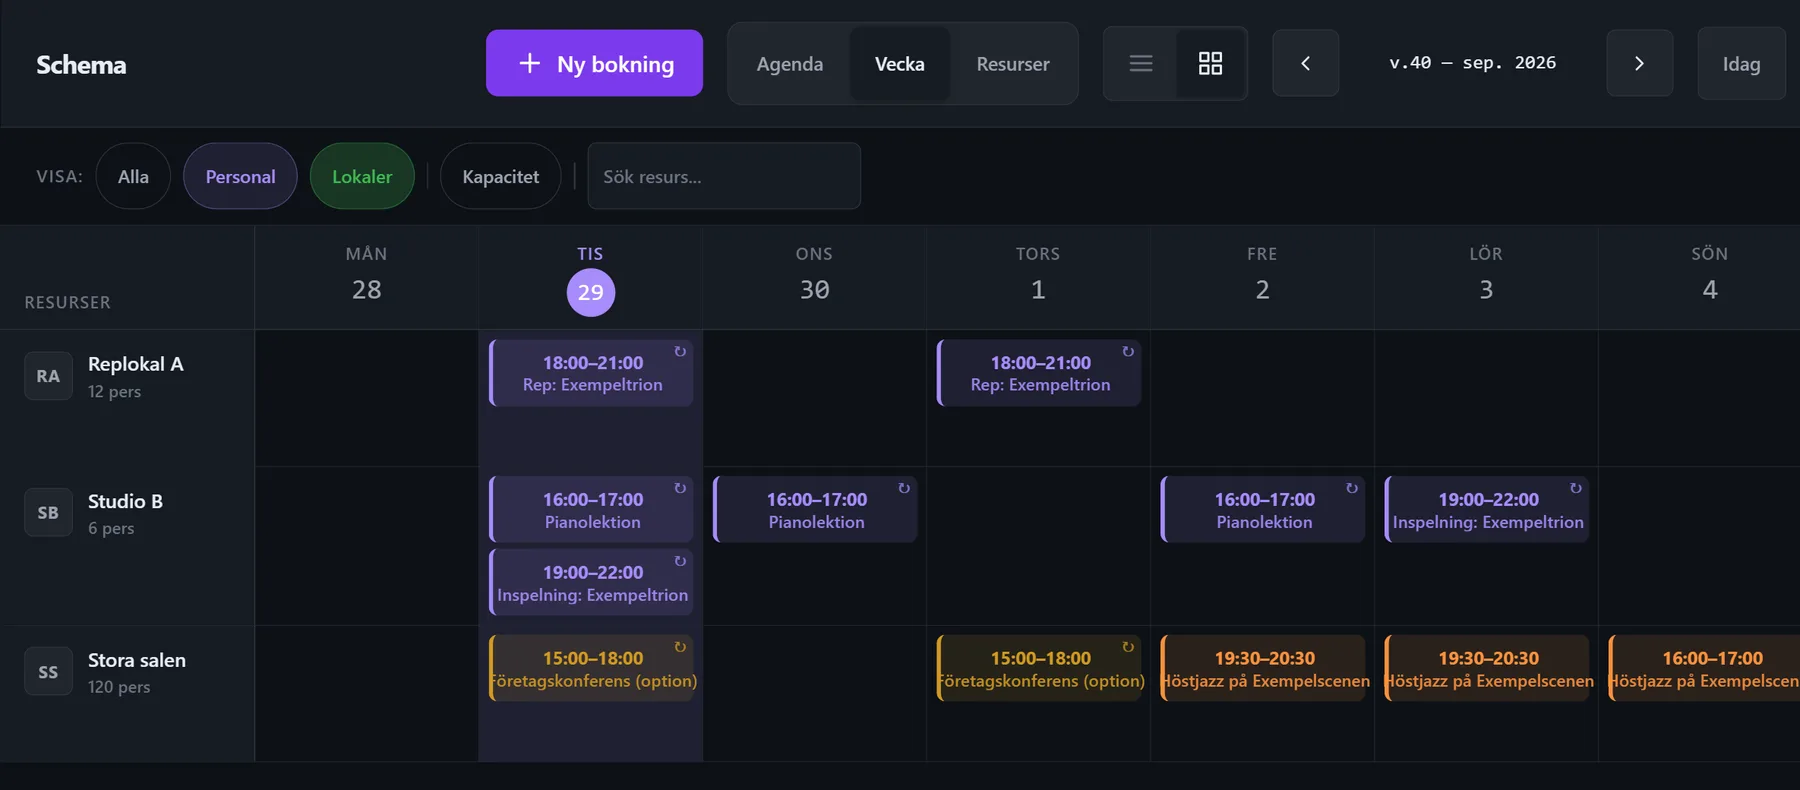Click recurring icon on Tuesday Företagskonferens booking
This screenshot has height=790, width=1800.
pyautogui.click(x=680, y=647)
